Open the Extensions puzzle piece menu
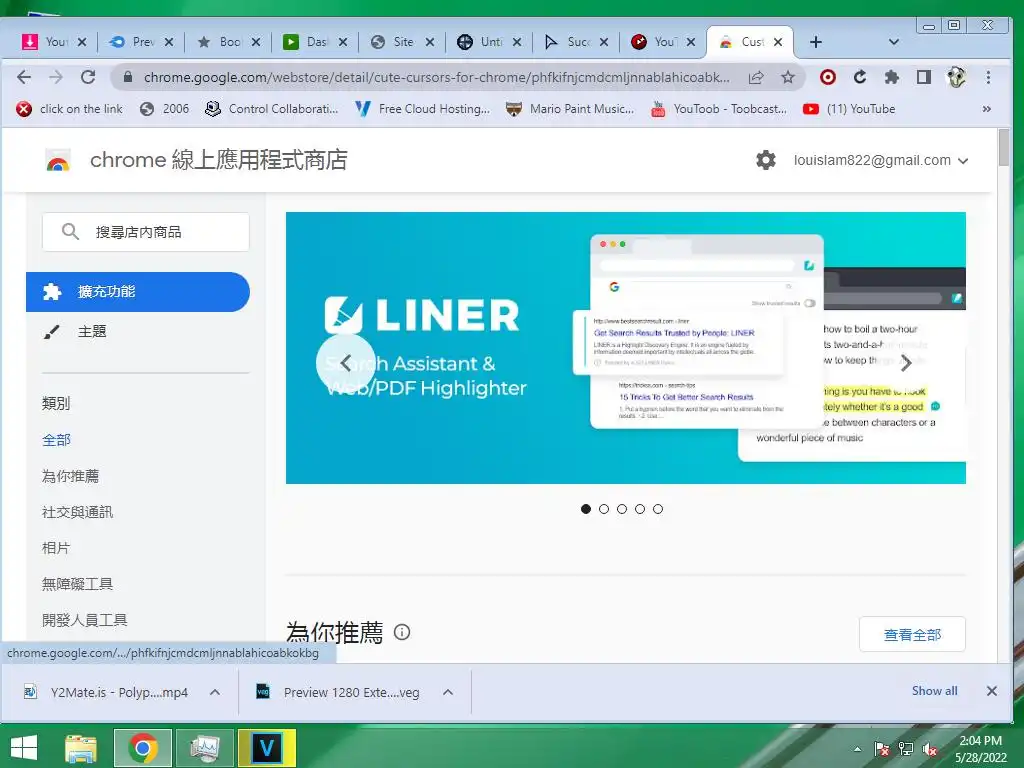This screenshot has width=1024, height=768. pos(891,78)
